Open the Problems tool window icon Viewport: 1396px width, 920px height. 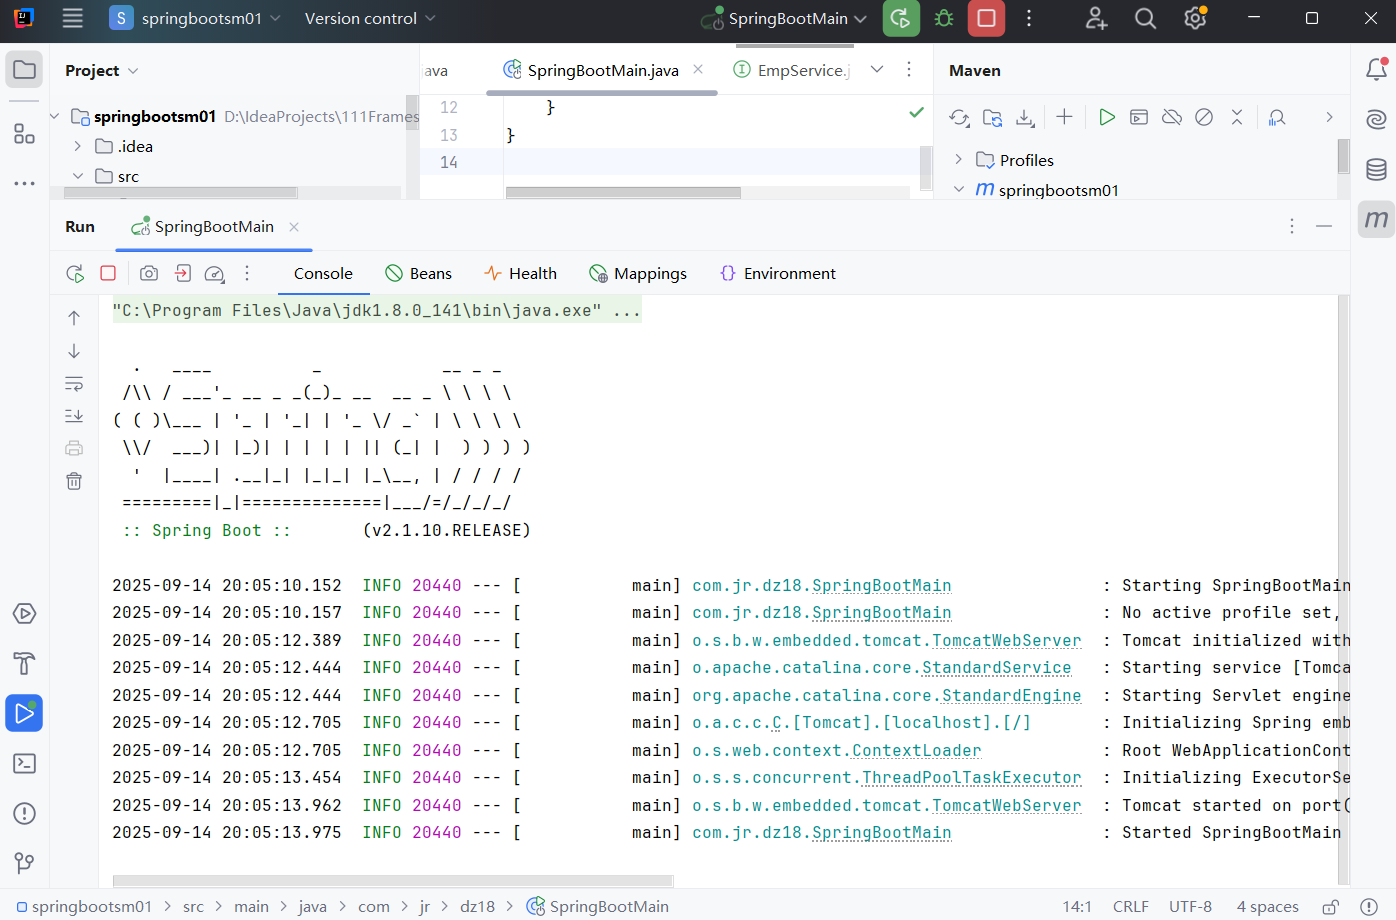click(24, 813)
